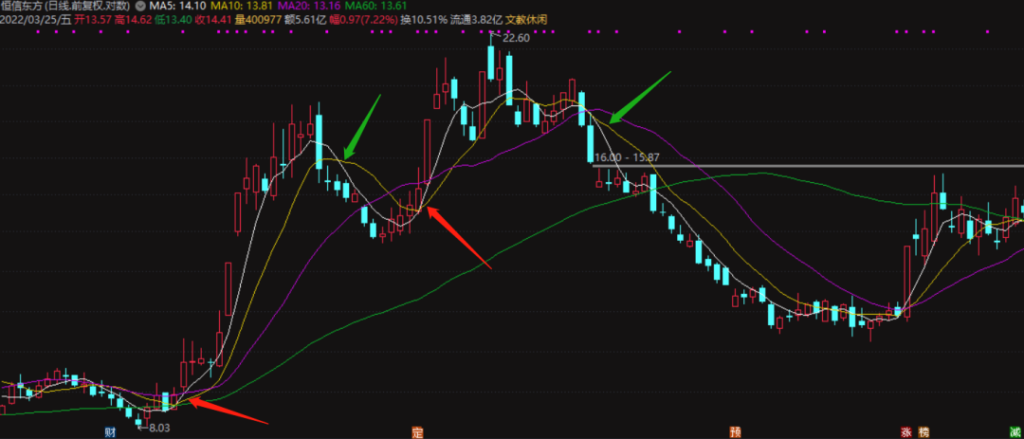Click the 预 forecast marker icon

[x=735, y=432]
